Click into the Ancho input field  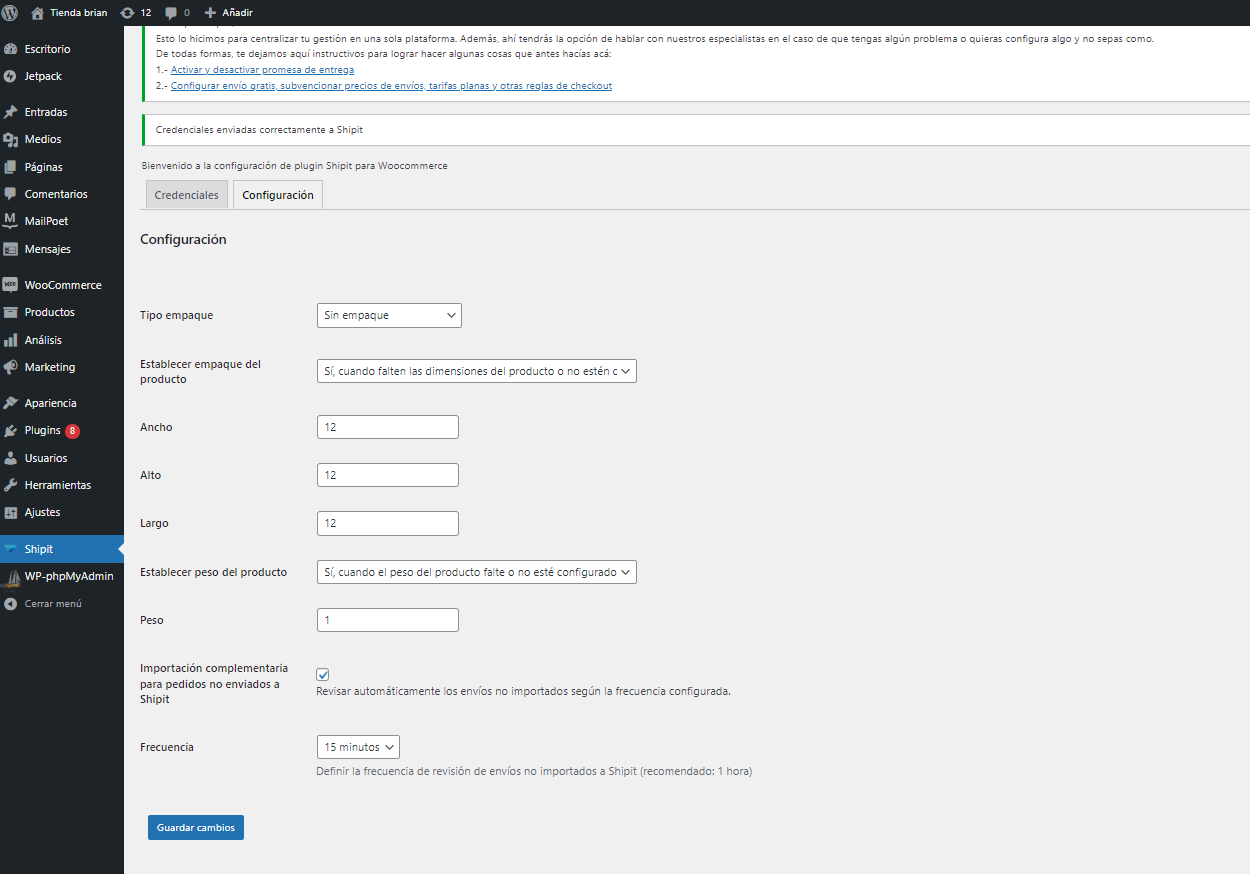[387, 428]
